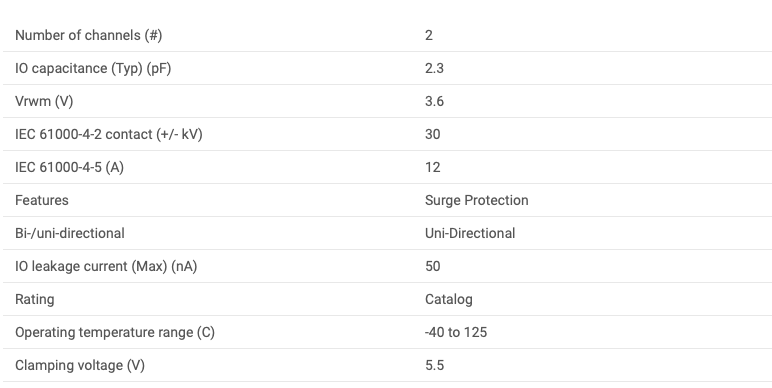Select the Number of channels (#) label
The width and height of the screenshot is (772, 388).
coord(89,35)
